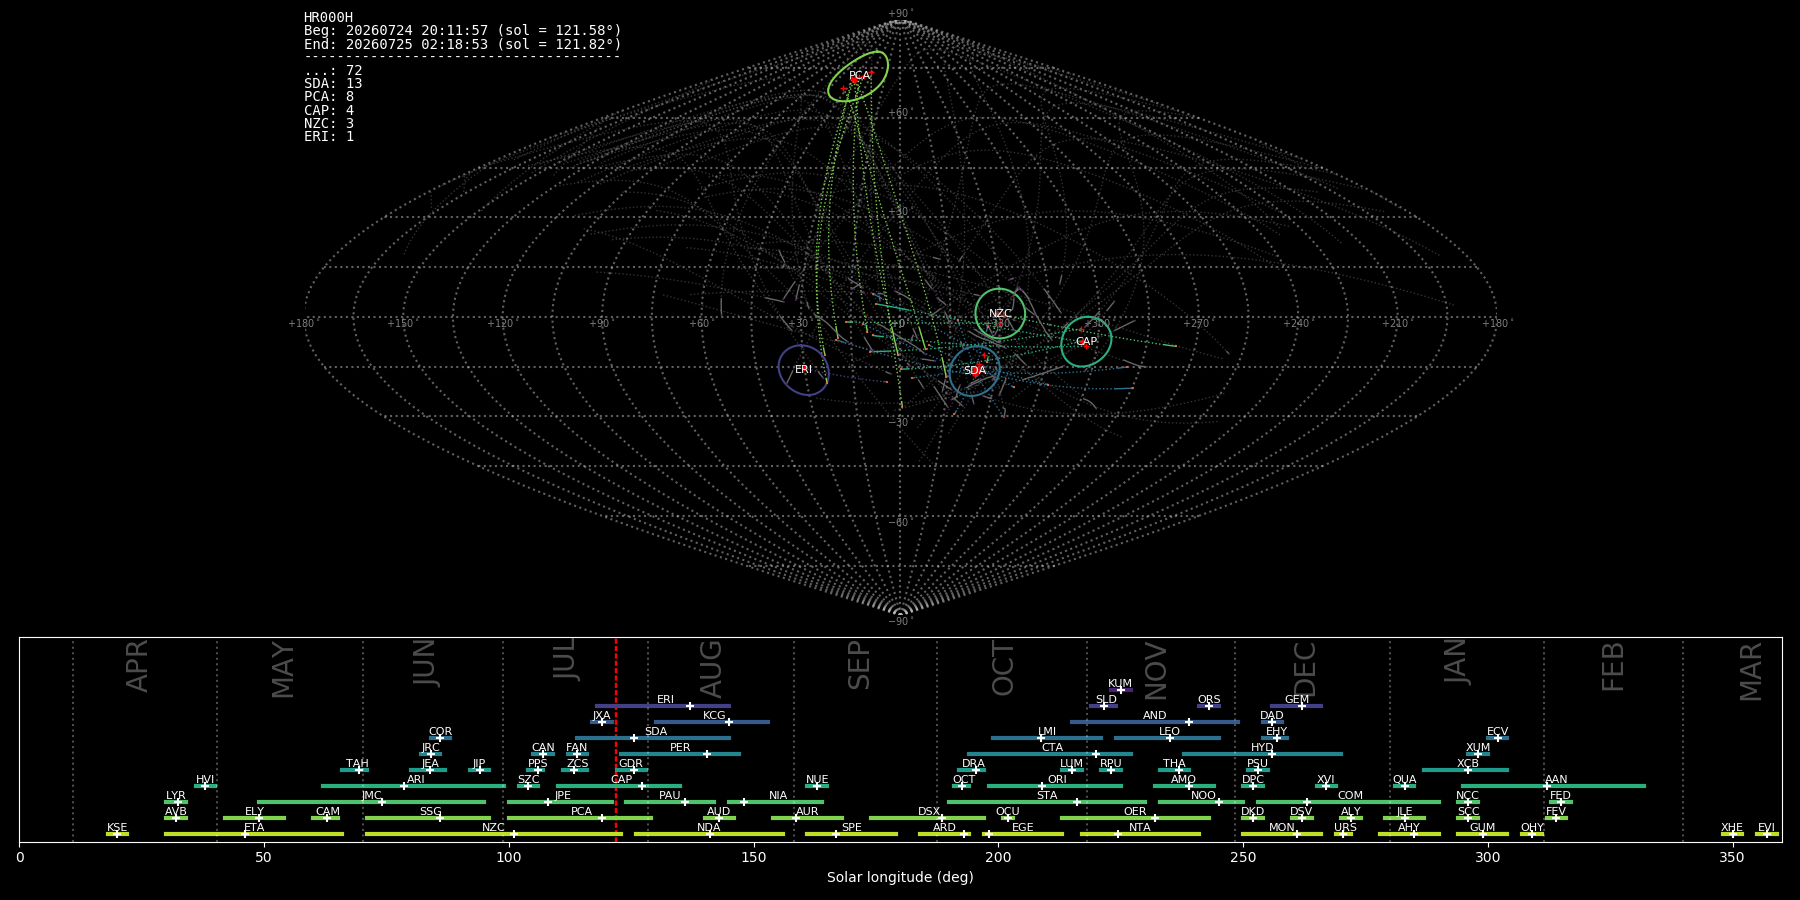
Task: Click the STA shower bar in timeline
Action: point(1047,802)
